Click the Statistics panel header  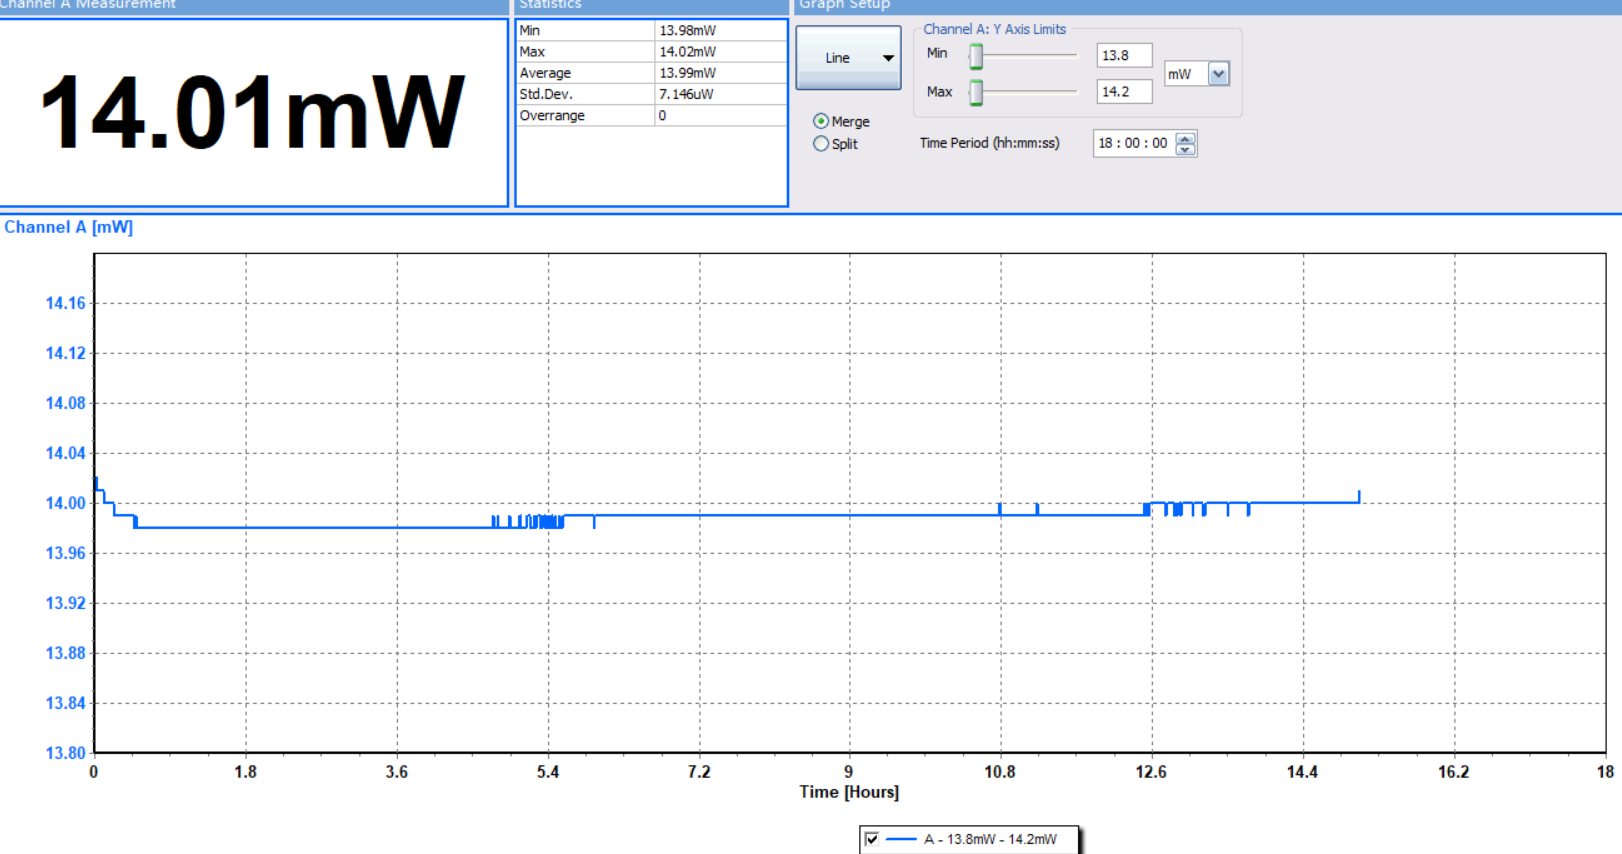click(550, 5)
